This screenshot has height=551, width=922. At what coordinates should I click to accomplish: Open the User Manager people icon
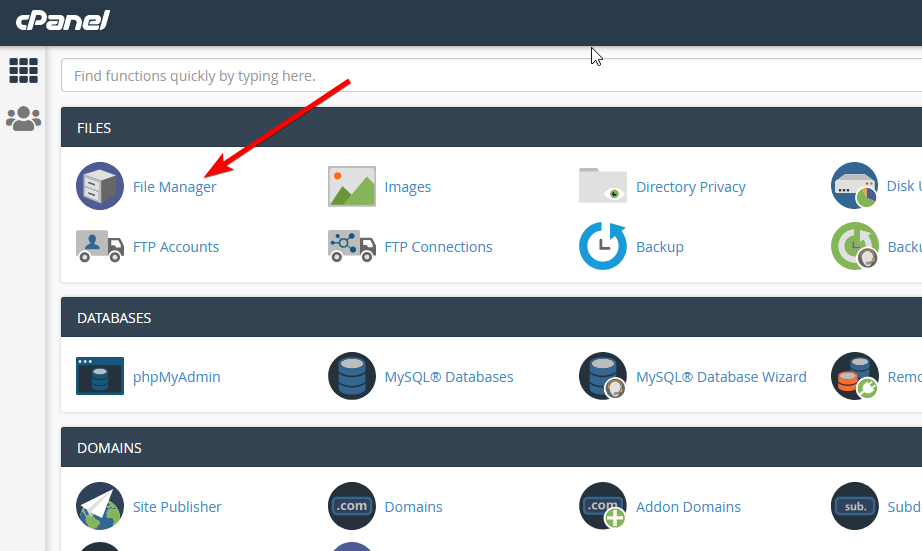[x=24, y=119]
